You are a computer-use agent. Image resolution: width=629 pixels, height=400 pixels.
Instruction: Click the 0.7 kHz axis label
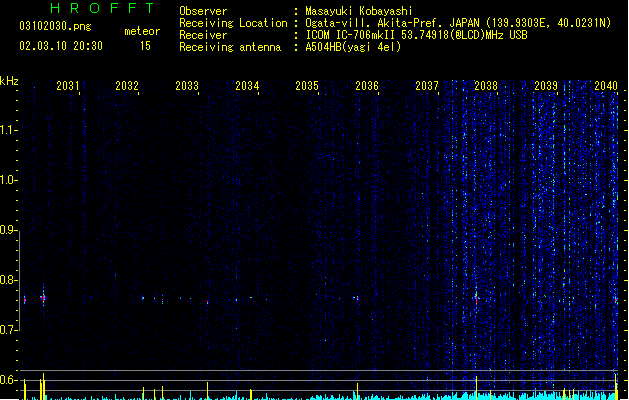pos(8,330)
